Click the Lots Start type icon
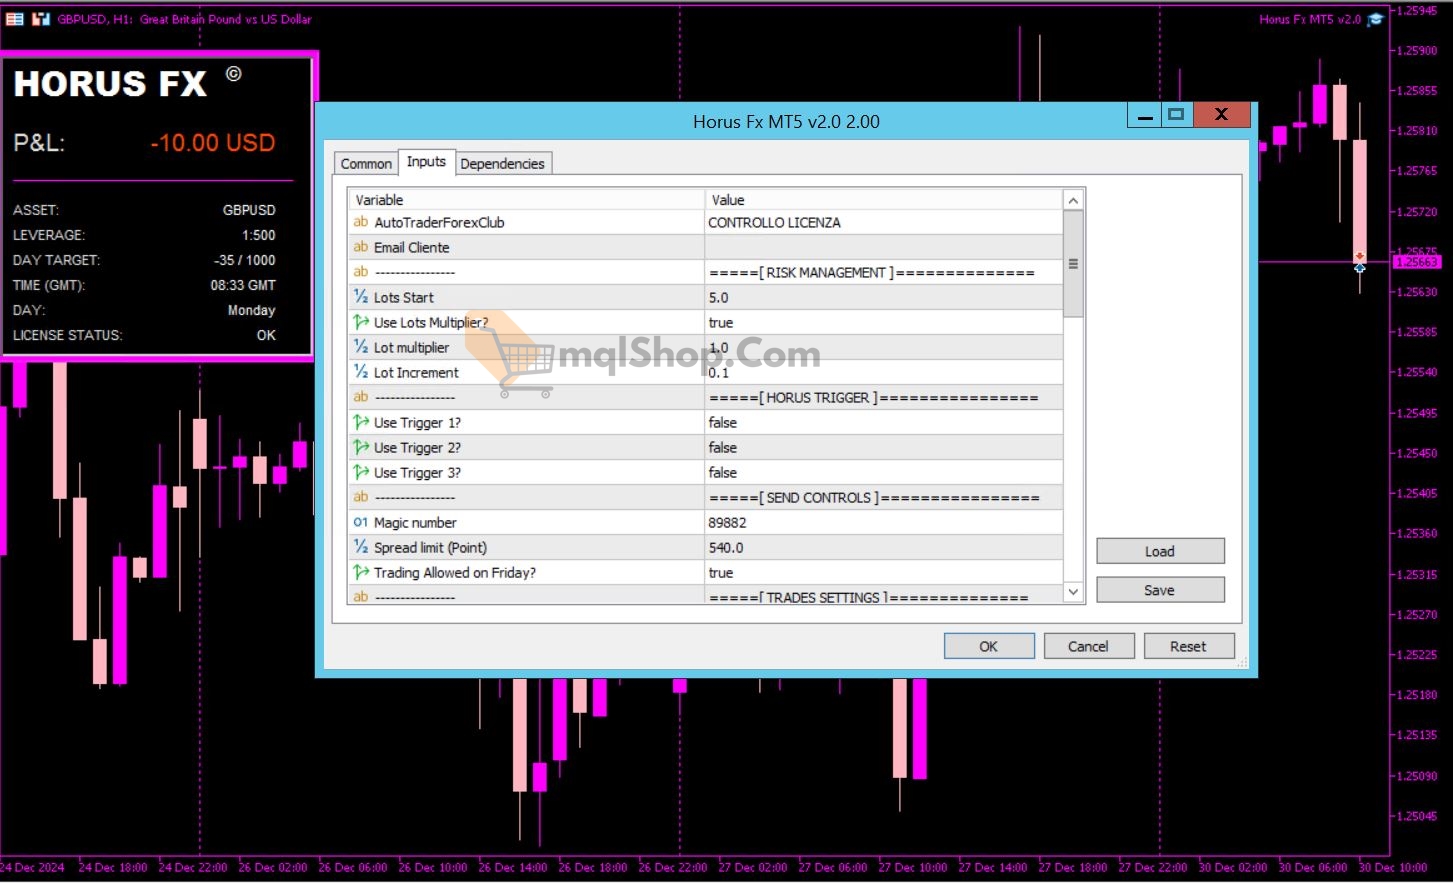This screenshot has width=1453, height=883. 361,297
